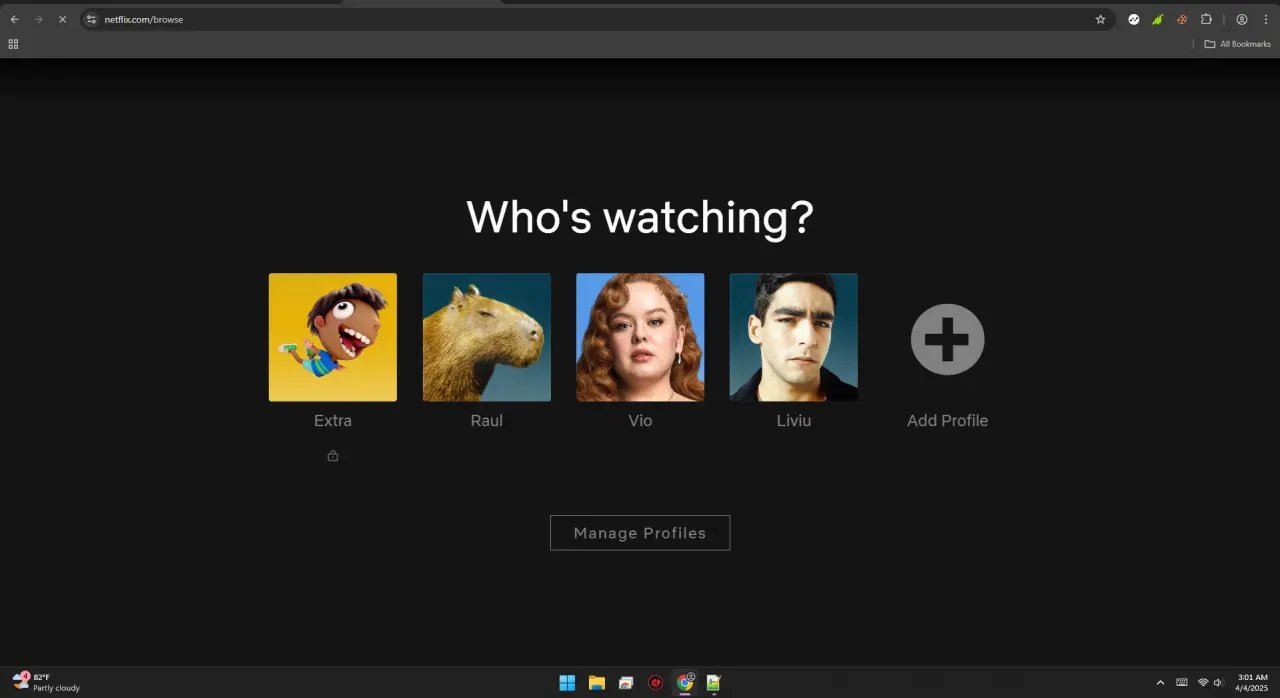This screenshot has height=698, width=1280.
Task: Open the Vio profile avatar
Action: point(640,337)
